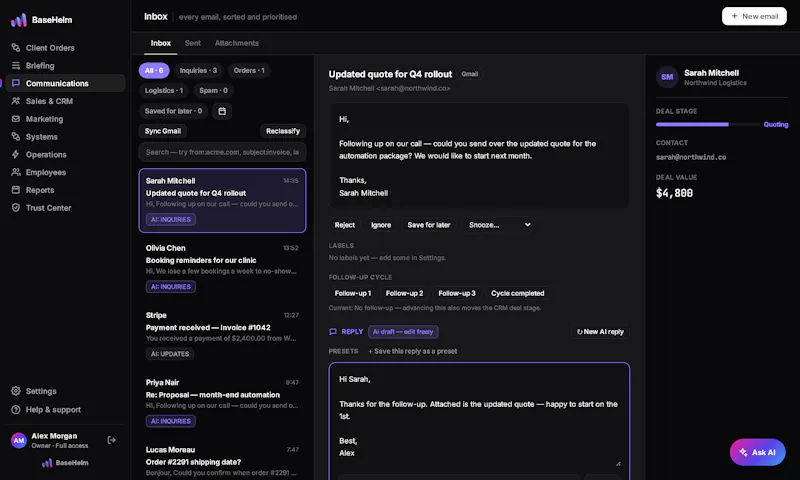Filter emails by Spam · 0
The width and height of the screenshot is (800, 480).
coord(213,90)
